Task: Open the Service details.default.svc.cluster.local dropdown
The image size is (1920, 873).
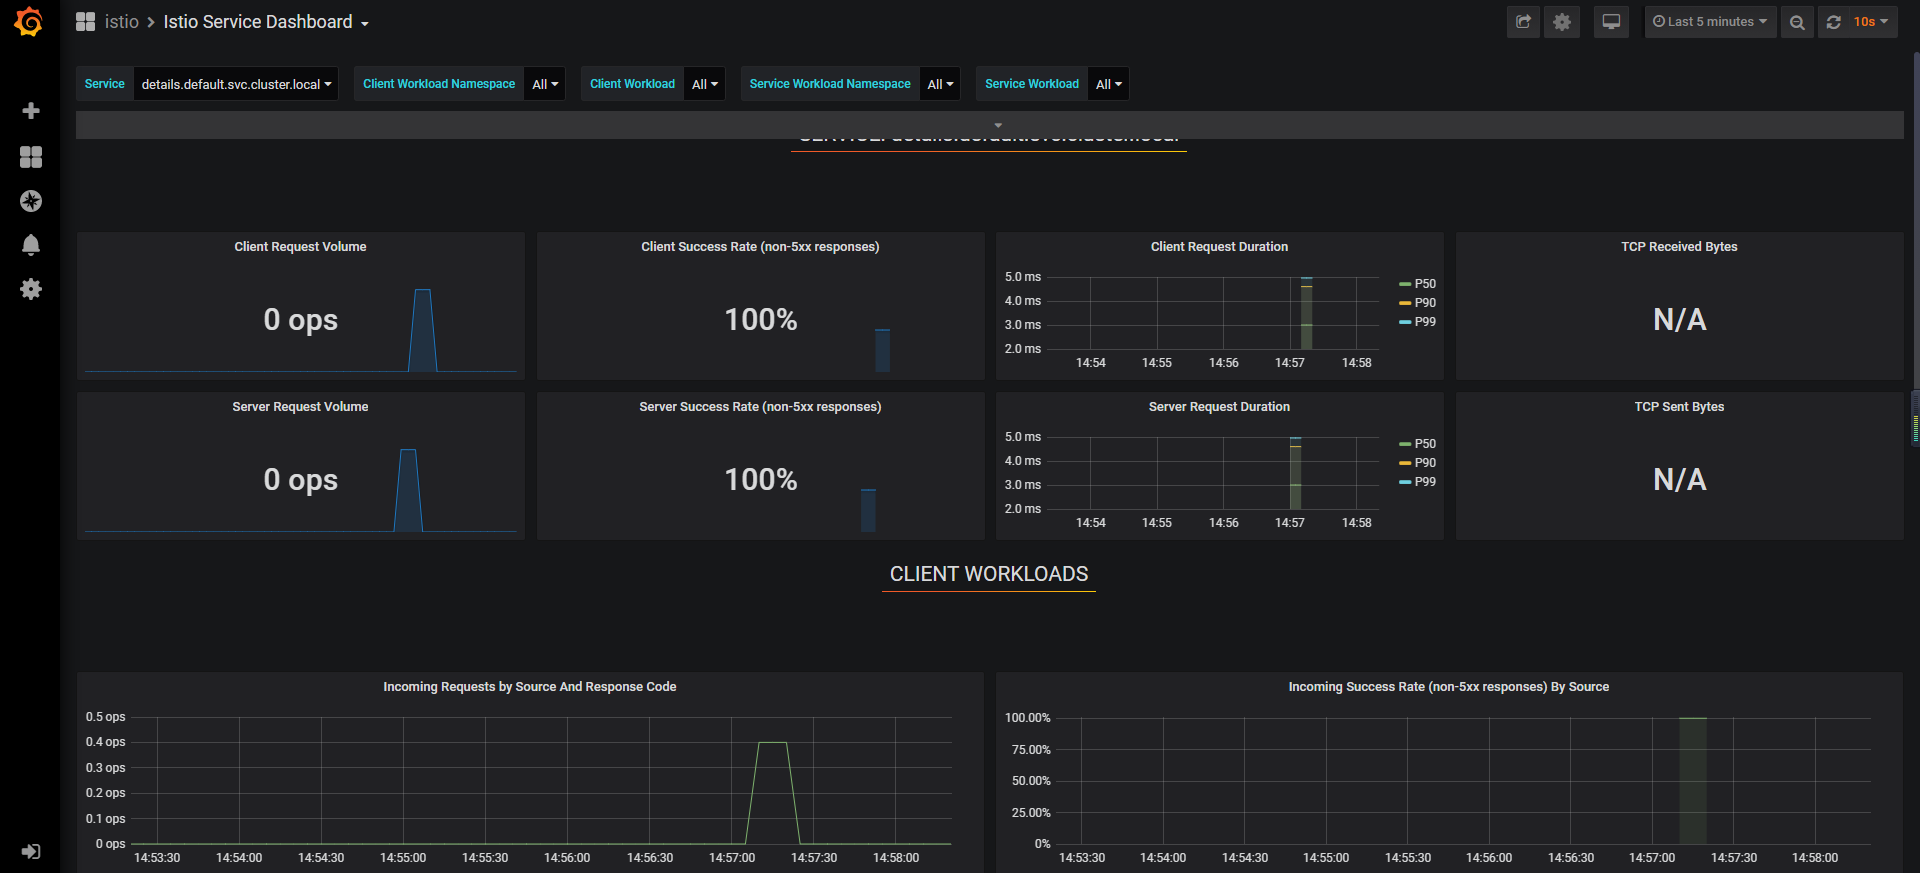Action: point(236,84)
